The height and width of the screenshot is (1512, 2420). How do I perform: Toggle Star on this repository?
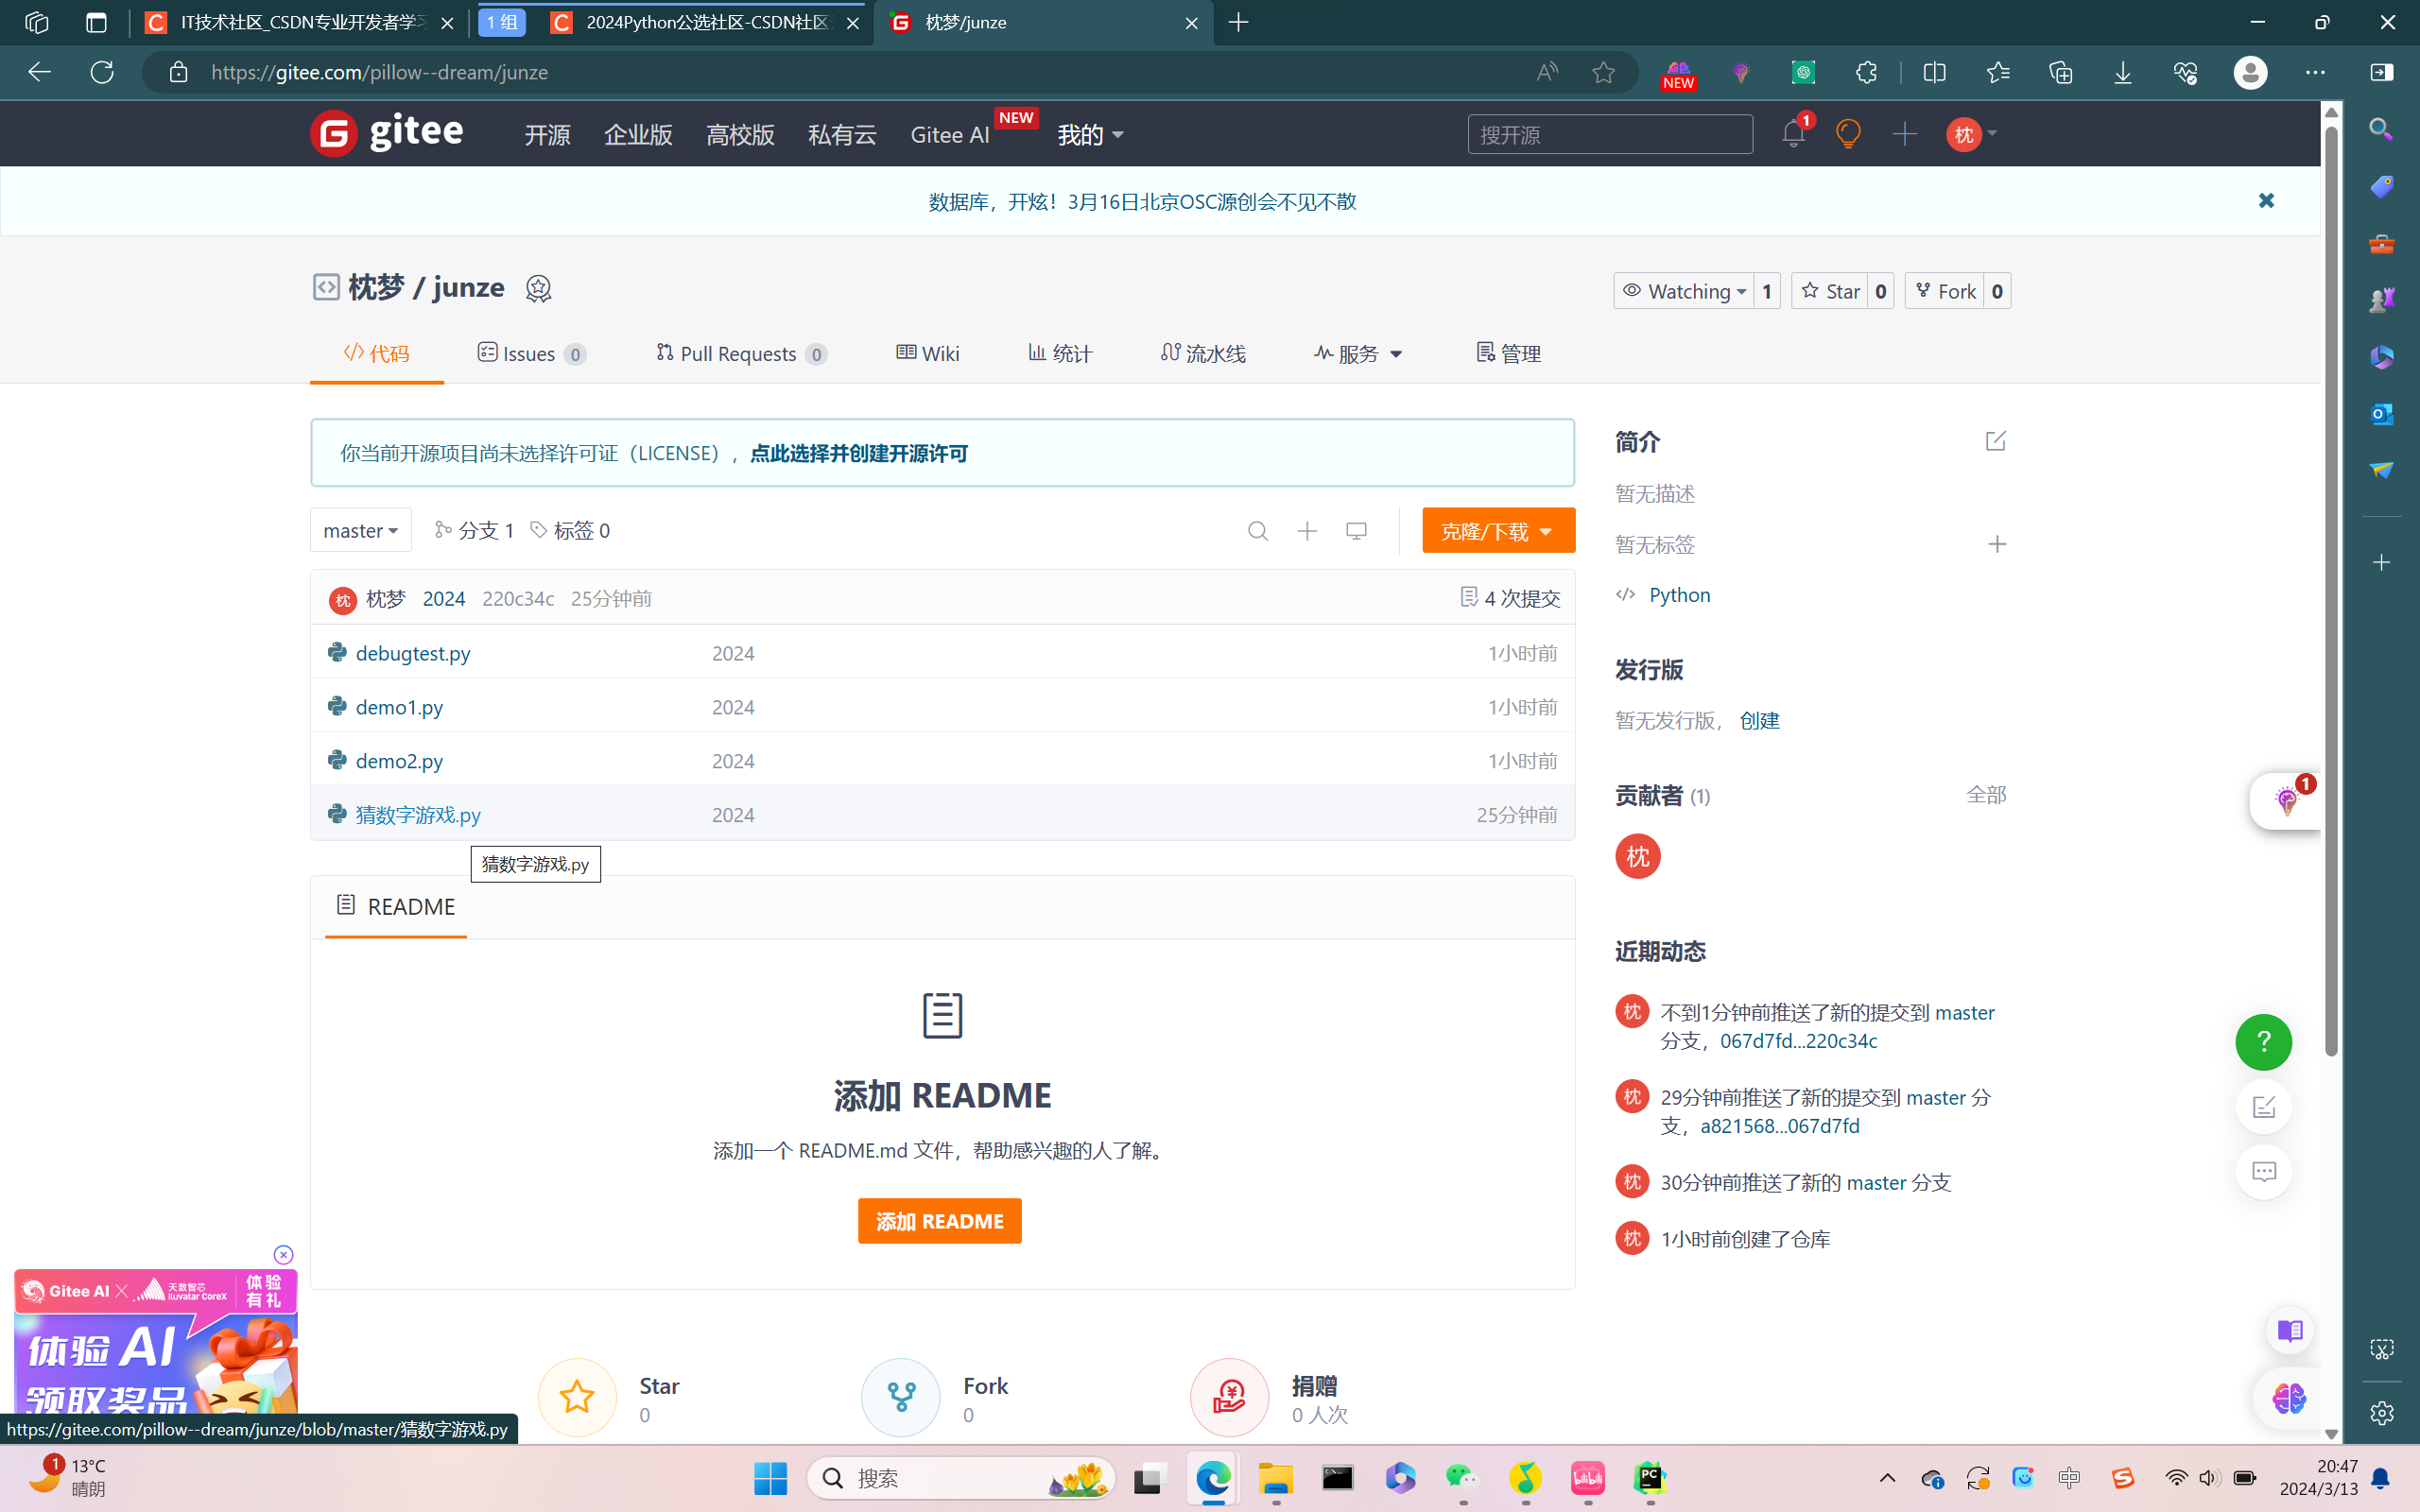coord(1831,291)
